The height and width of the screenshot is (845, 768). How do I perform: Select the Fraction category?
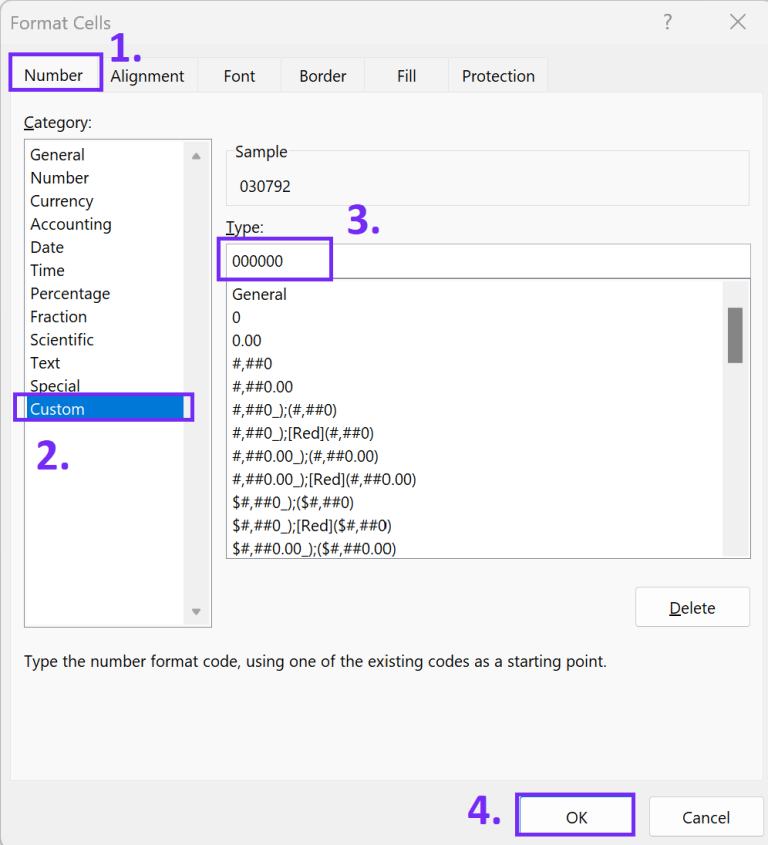(58, 316)
